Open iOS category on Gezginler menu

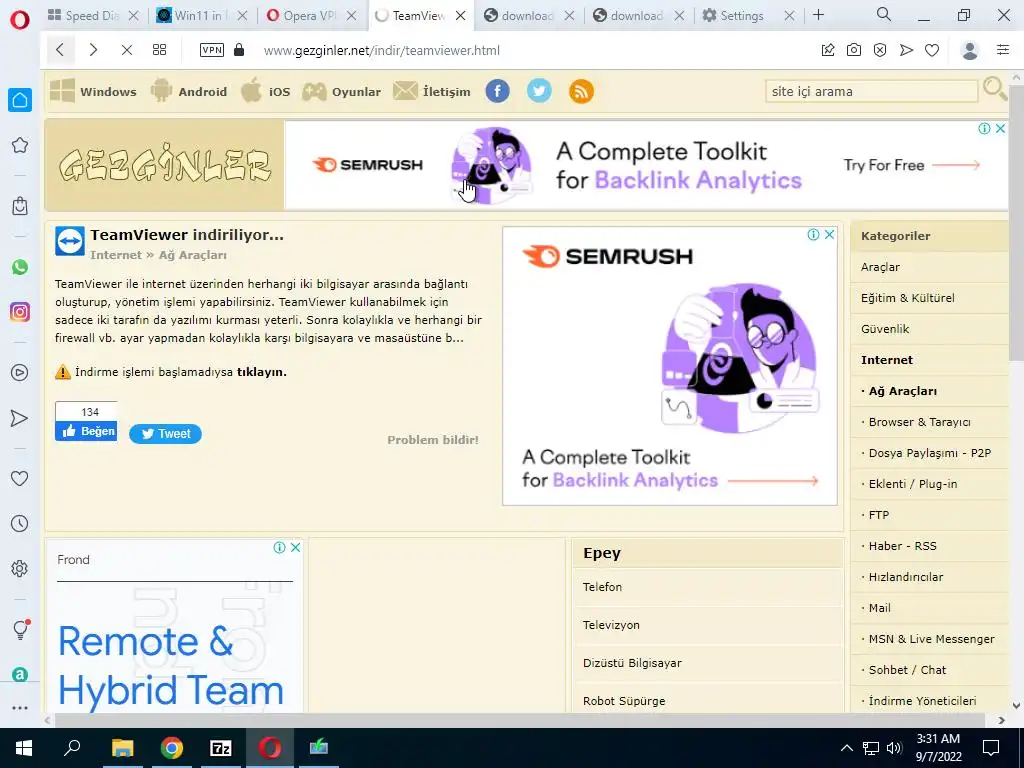pos(265,91)
